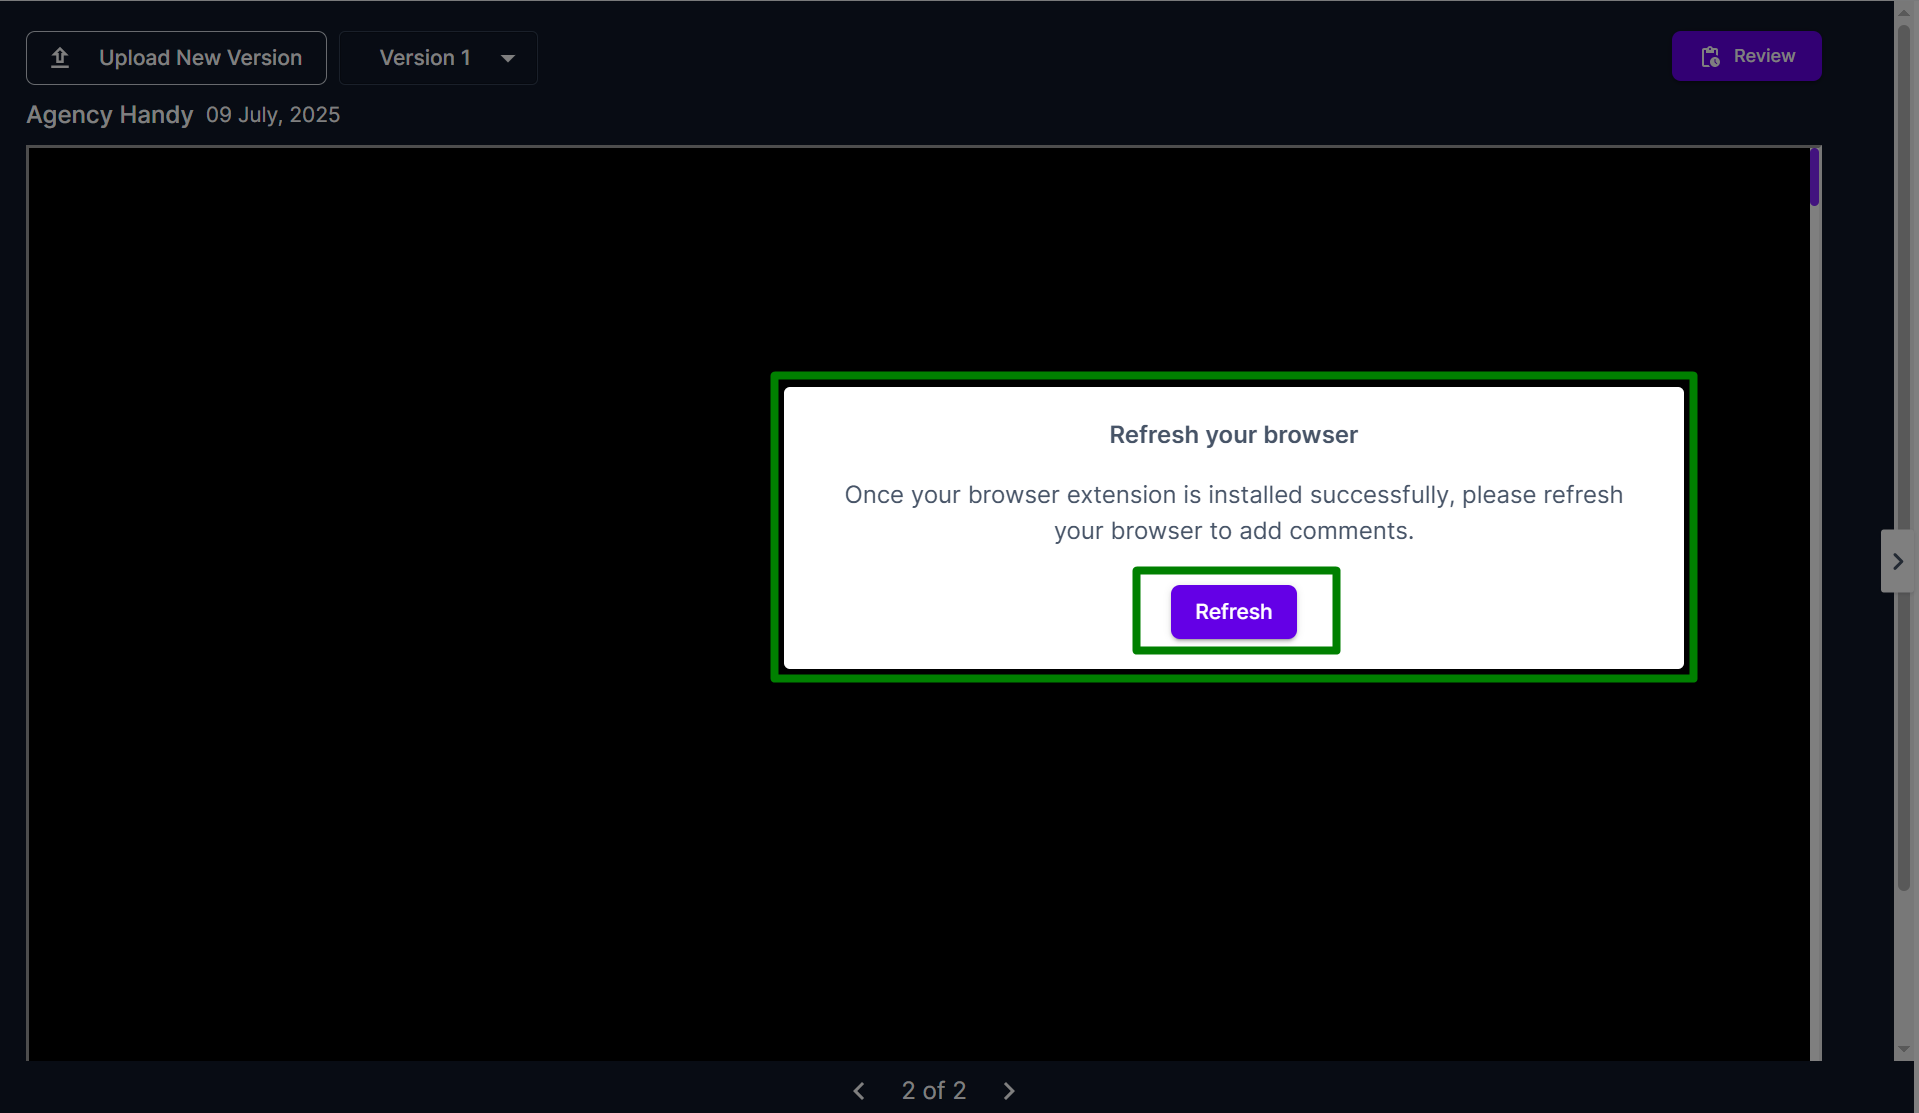Expand the right side panel chevron

tap(1897, 561)
